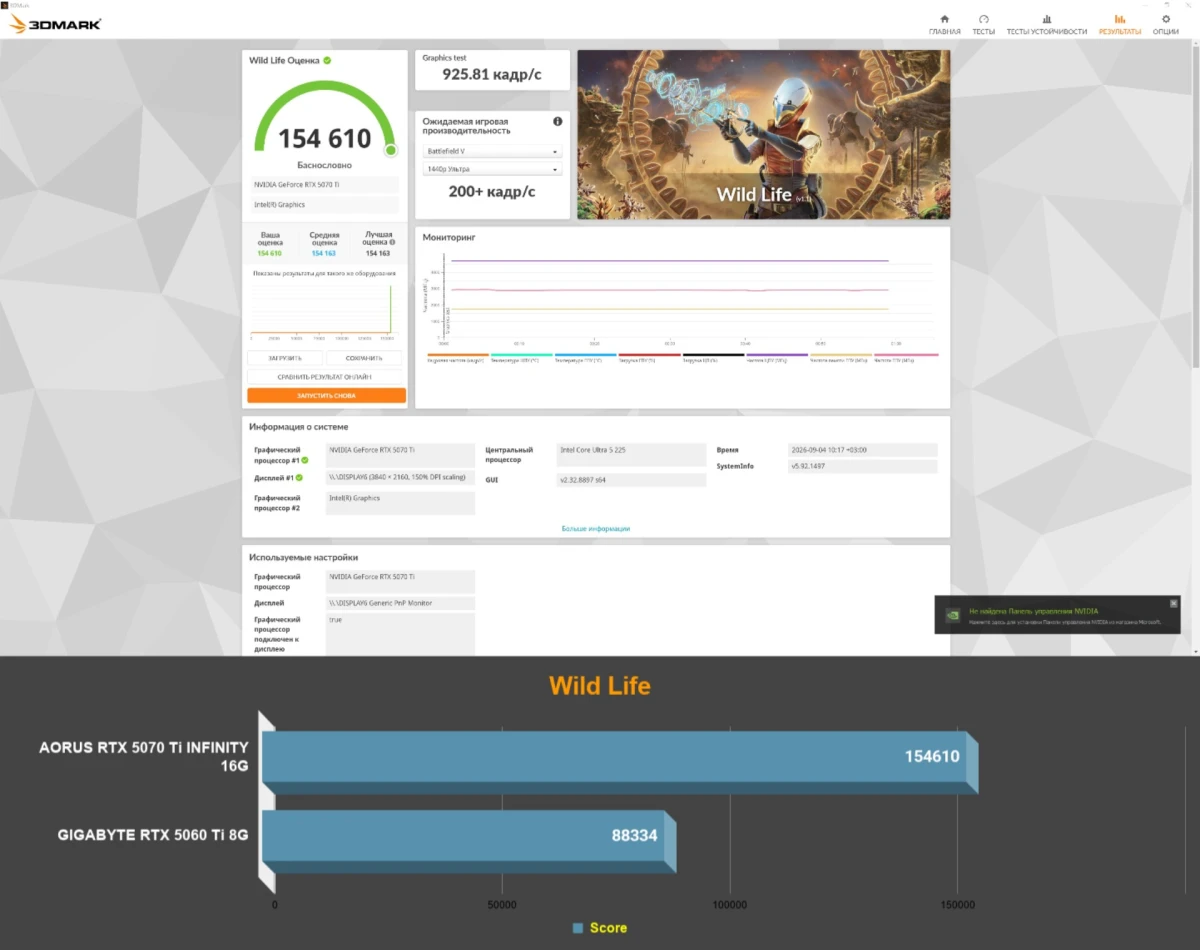The image size is (1200, 950).
Task: Click СРАВНИТЬ РЕЗУЛЬТАТ ОНЛАЙН button
Action: [326, 377]
